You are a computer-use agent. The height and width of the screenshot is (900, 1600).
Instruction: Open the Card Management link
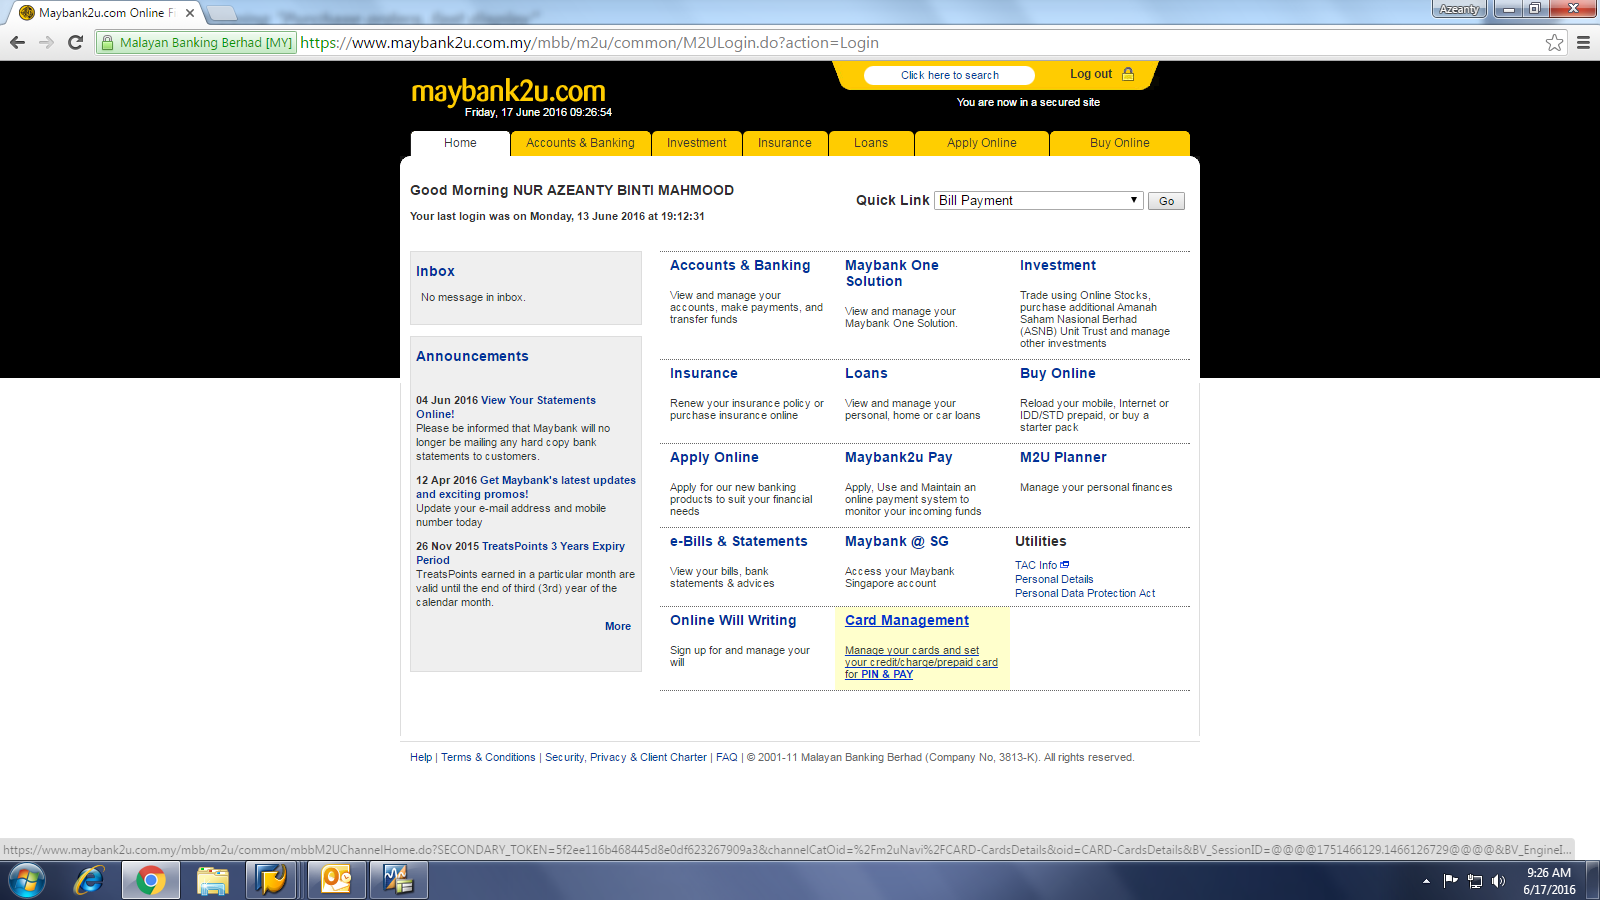(907, 620)
